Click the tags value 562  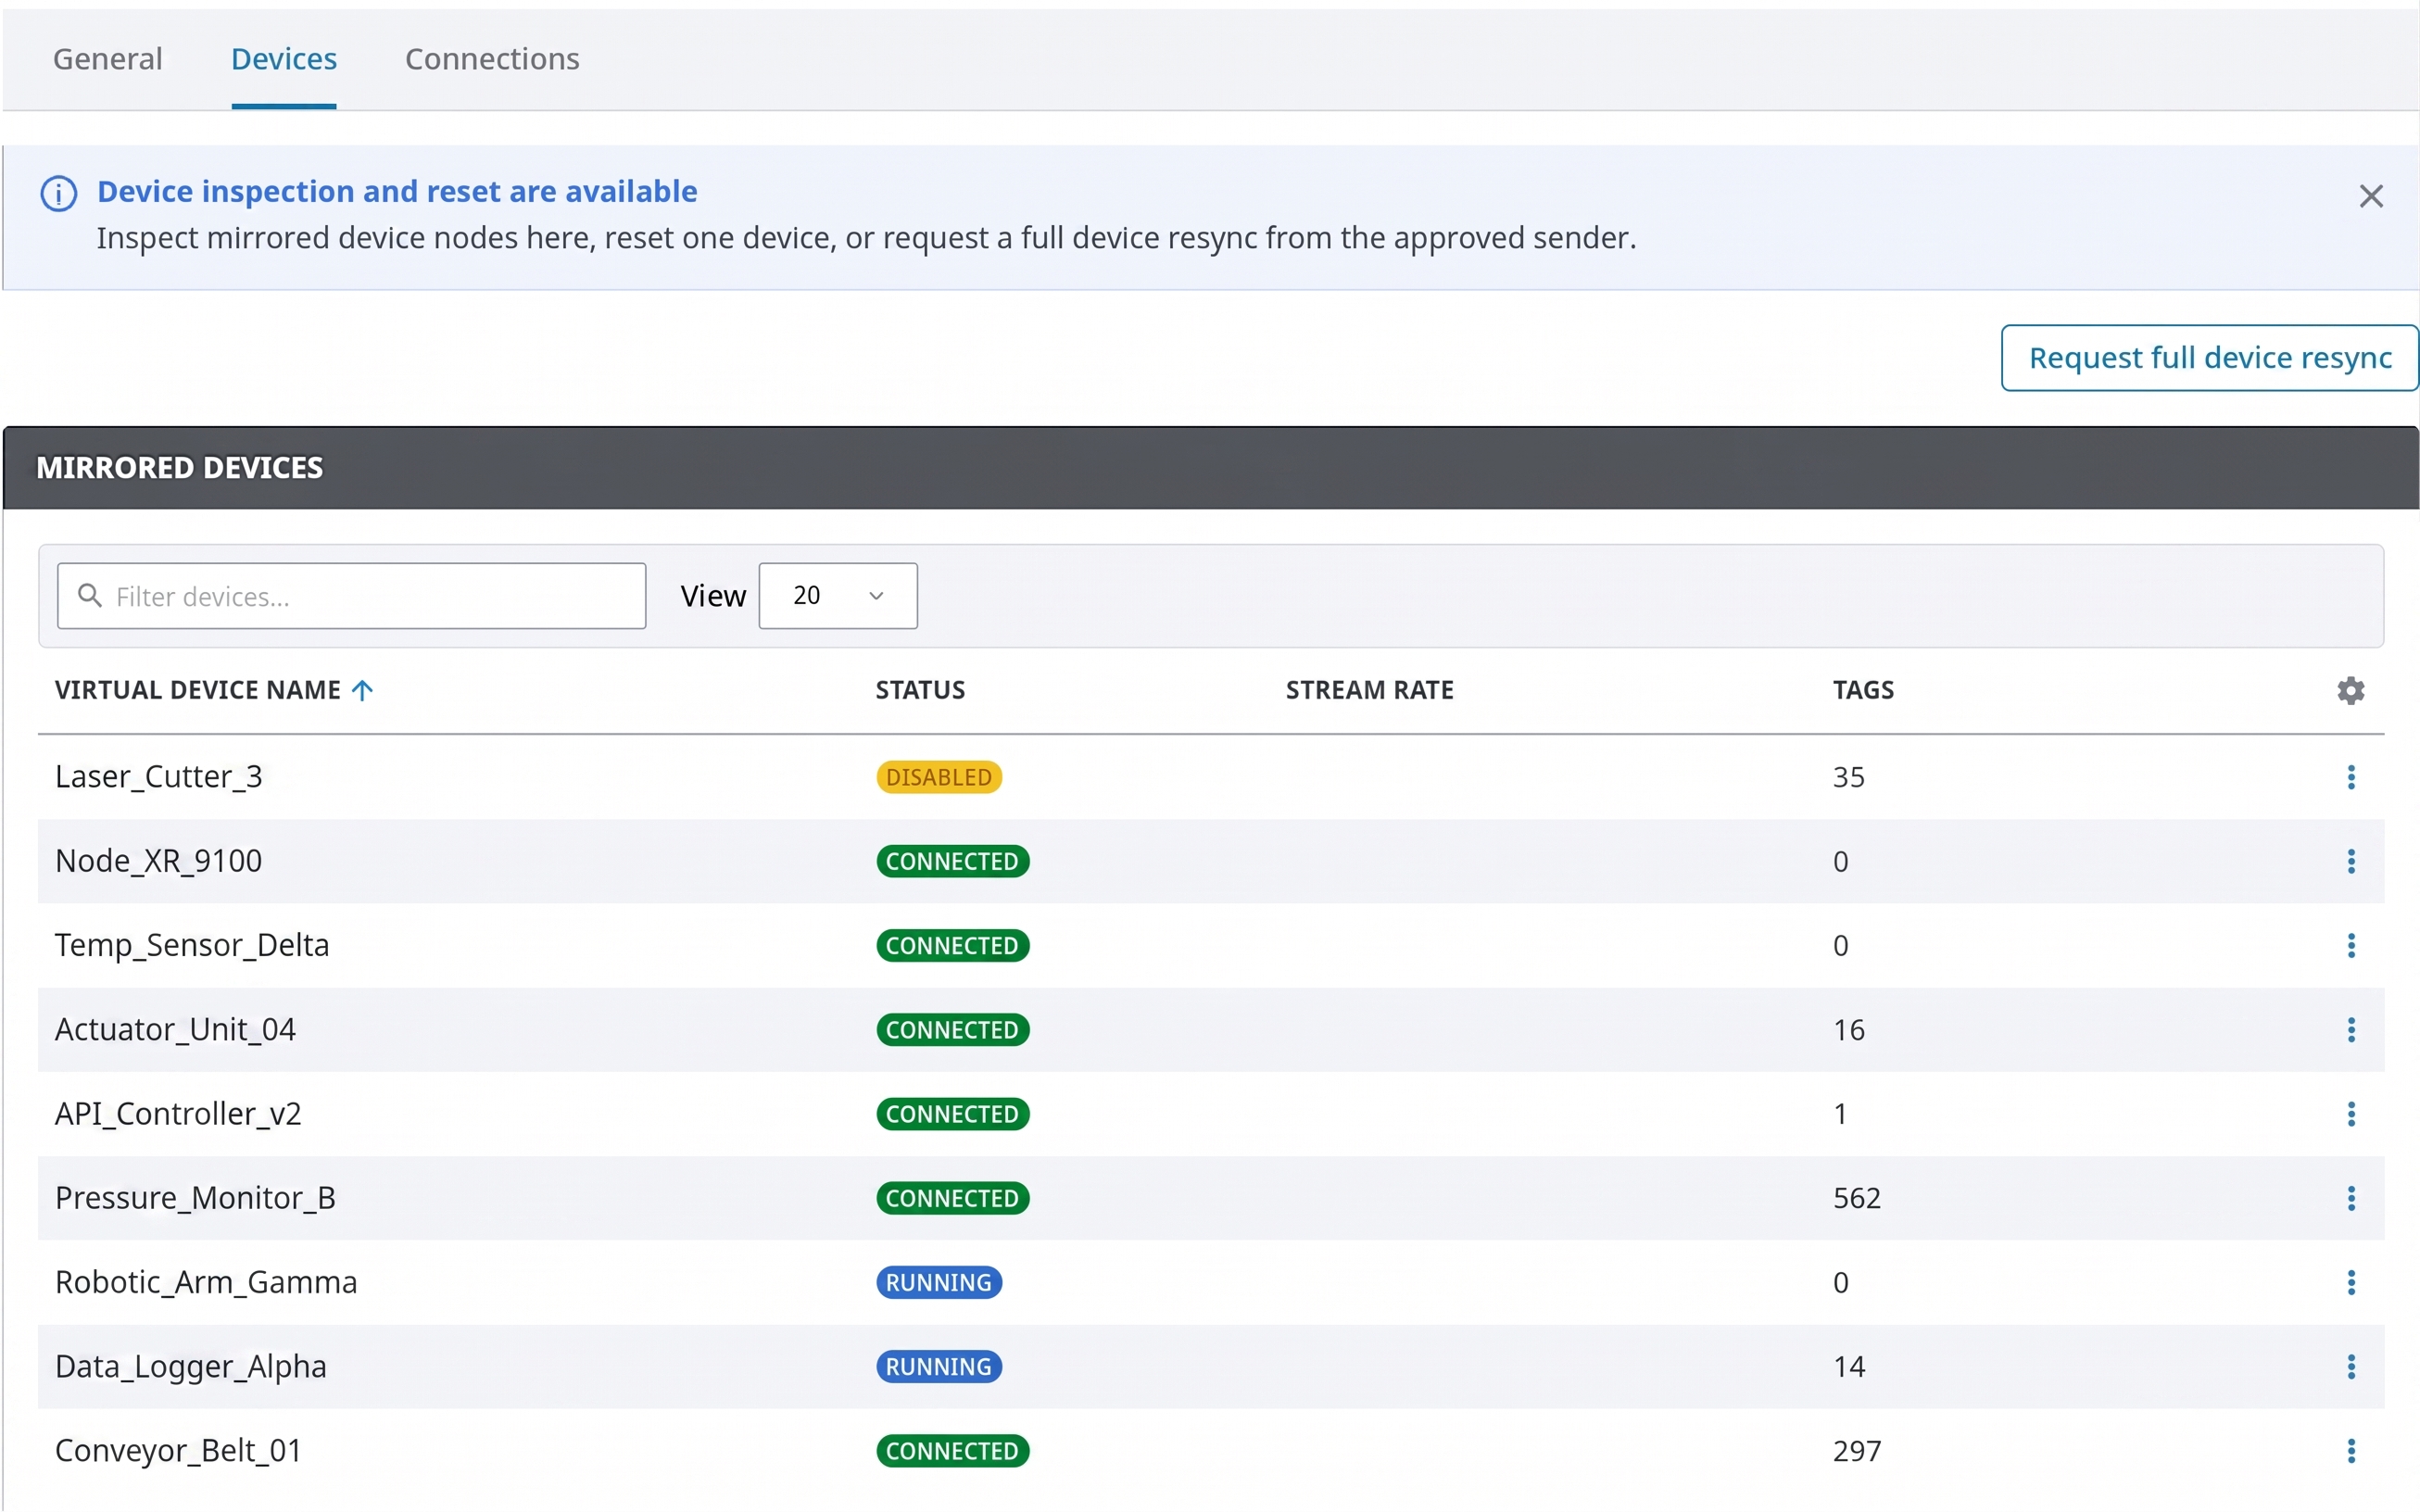point(1856,1198)
